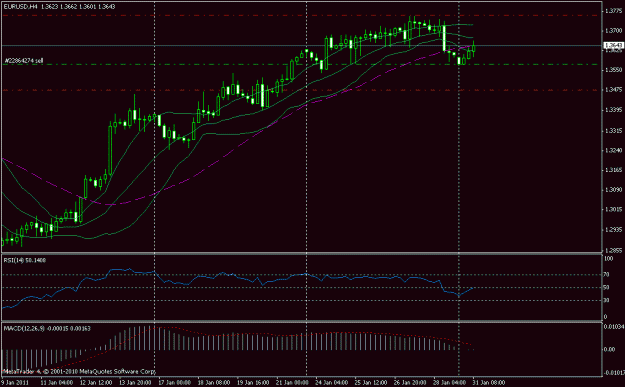Click the 1.3015 price axis label
This screenshot has height=387, width=625.
pos(613,210)
